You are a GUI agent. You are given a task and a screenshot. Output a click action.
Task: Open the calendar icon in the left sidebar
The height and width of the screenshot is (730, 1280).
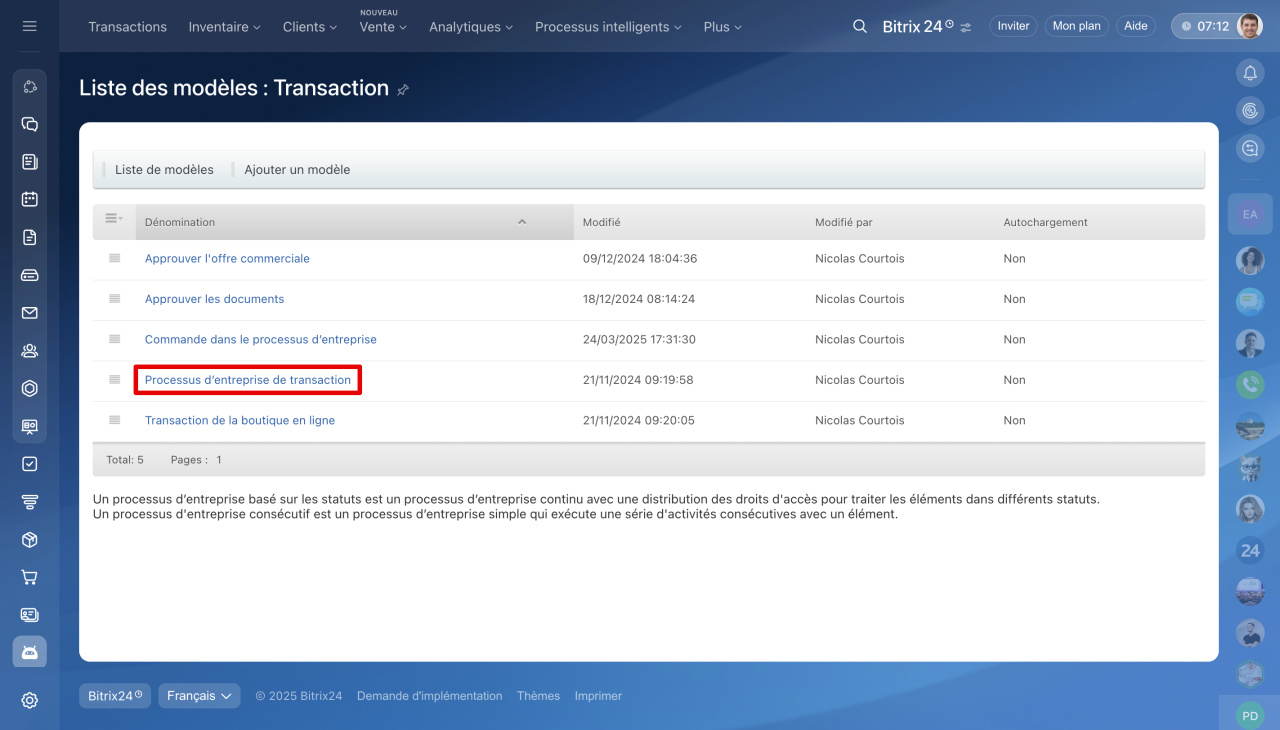point(29,199)
